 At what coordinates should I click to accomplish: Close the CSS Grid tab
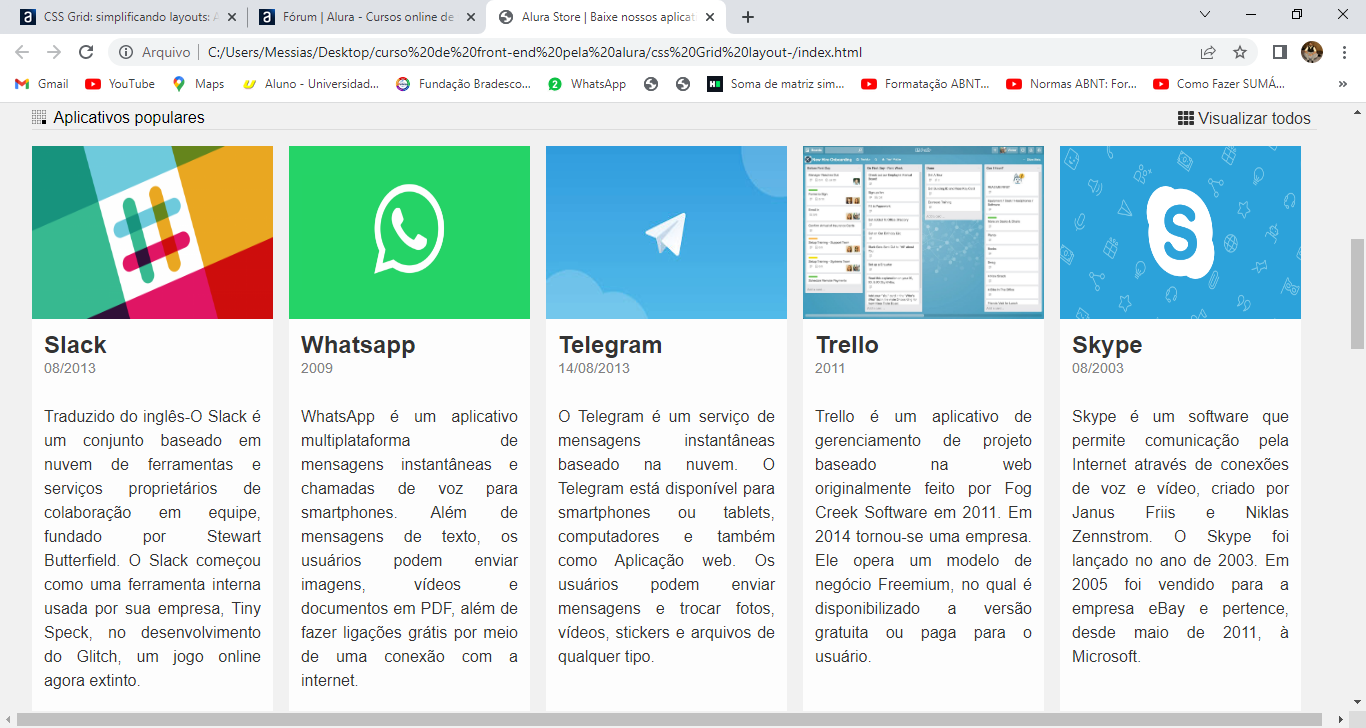pyautogui.click(x=231, y=17)
